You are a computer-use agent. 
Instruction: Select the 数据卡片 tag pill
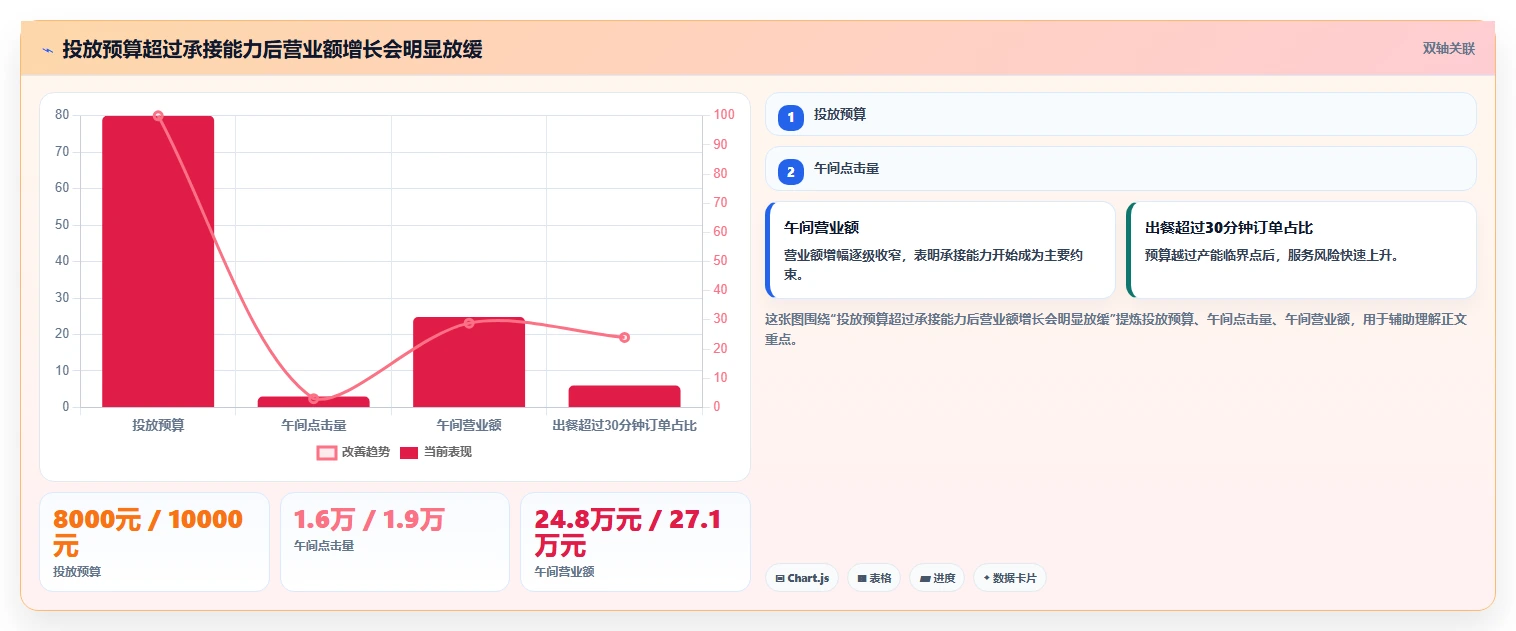coord(1010,578)
